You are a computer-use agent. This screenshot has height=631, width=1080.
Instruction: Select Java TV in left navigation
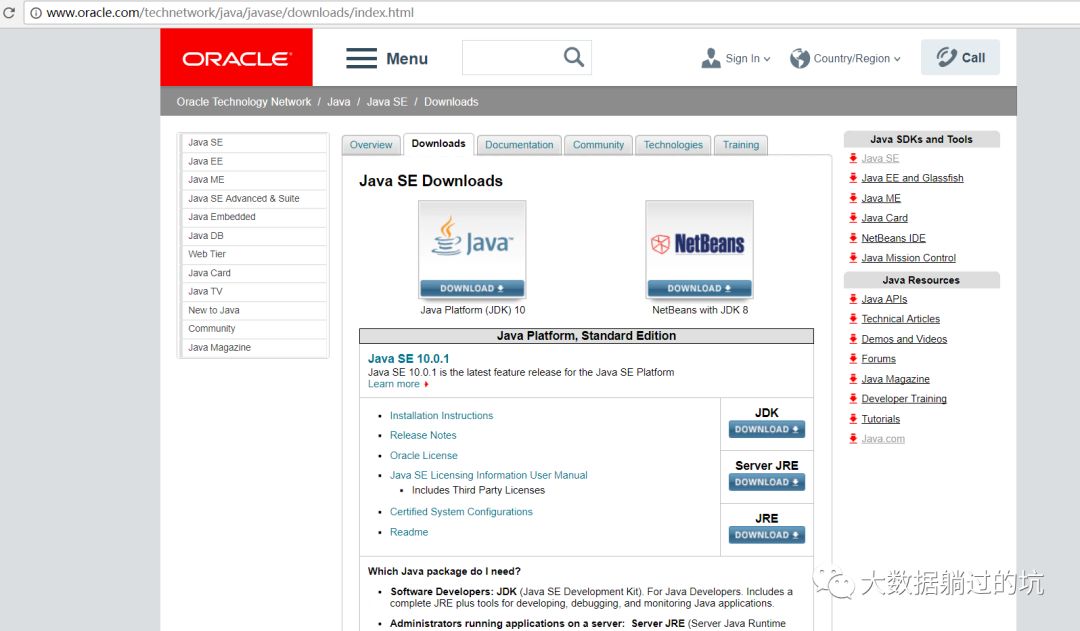[253, 291]
